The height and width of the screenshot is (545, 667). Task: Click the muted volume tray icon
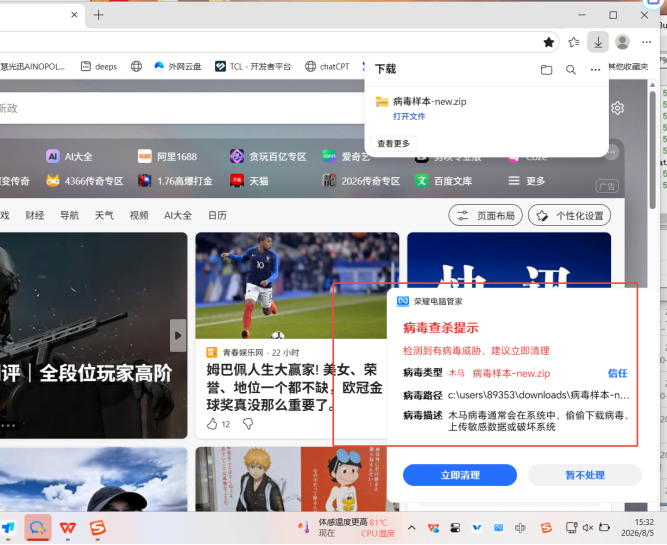pyautogui.click(x=588, y=528)
